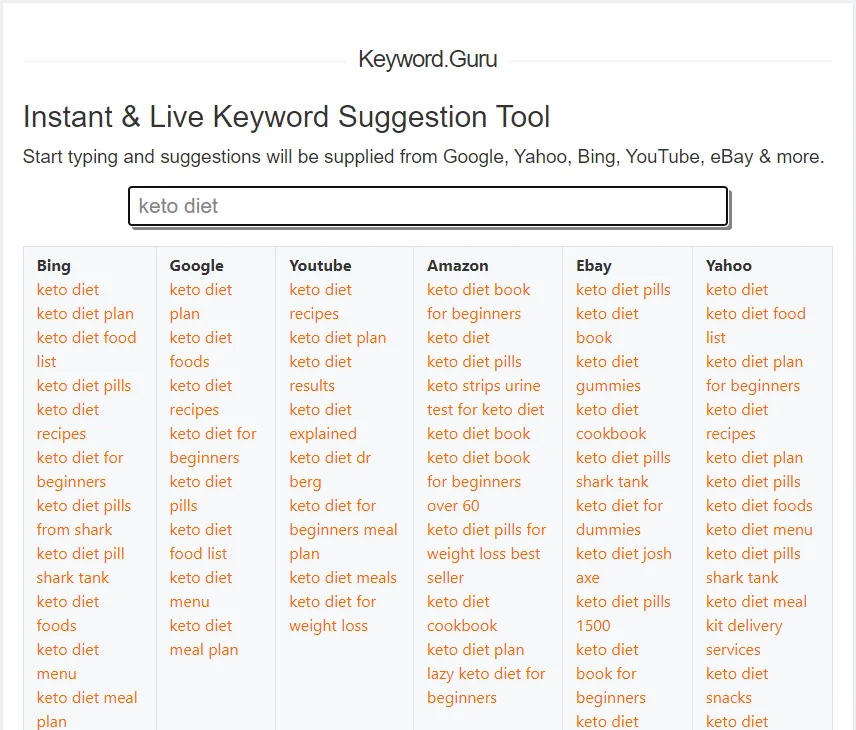Select Ebay's 'keto diet for dummies' link

(x=619, y=518)
